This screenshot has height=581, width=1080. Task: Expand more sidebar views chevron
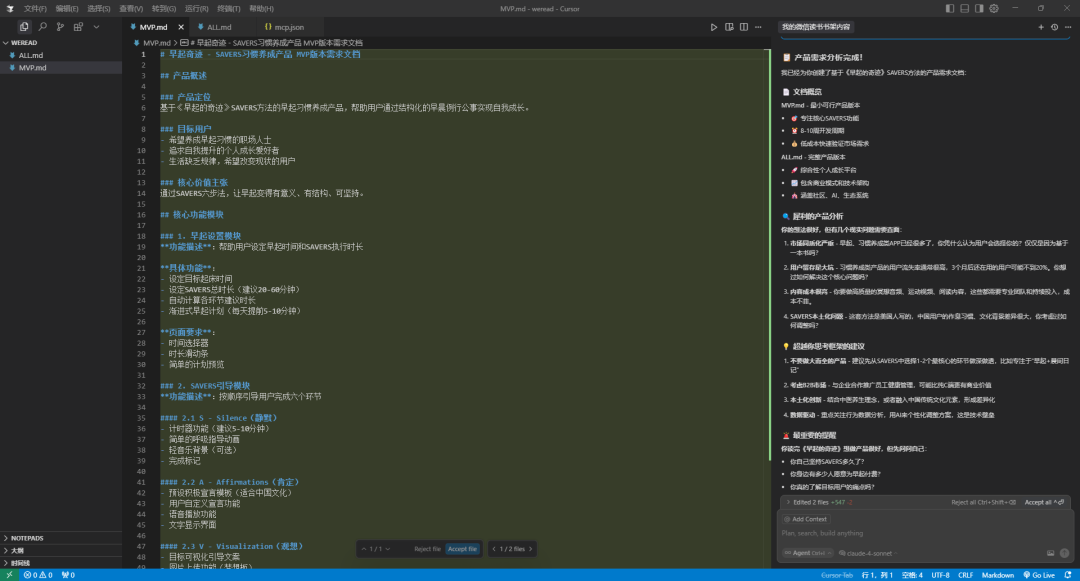point(96,27)
